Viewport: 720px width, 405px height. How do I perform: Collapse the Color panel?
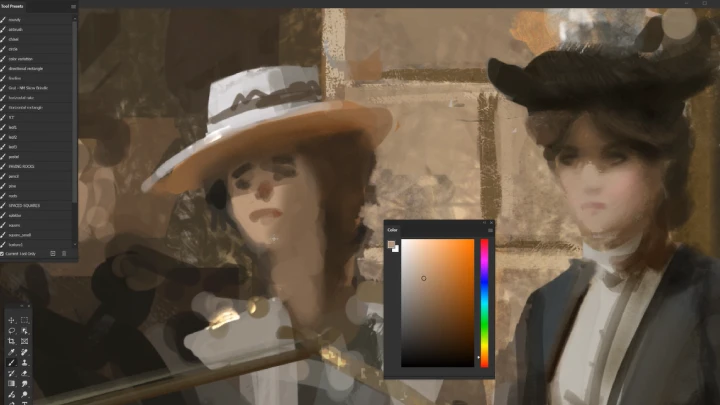484,223
